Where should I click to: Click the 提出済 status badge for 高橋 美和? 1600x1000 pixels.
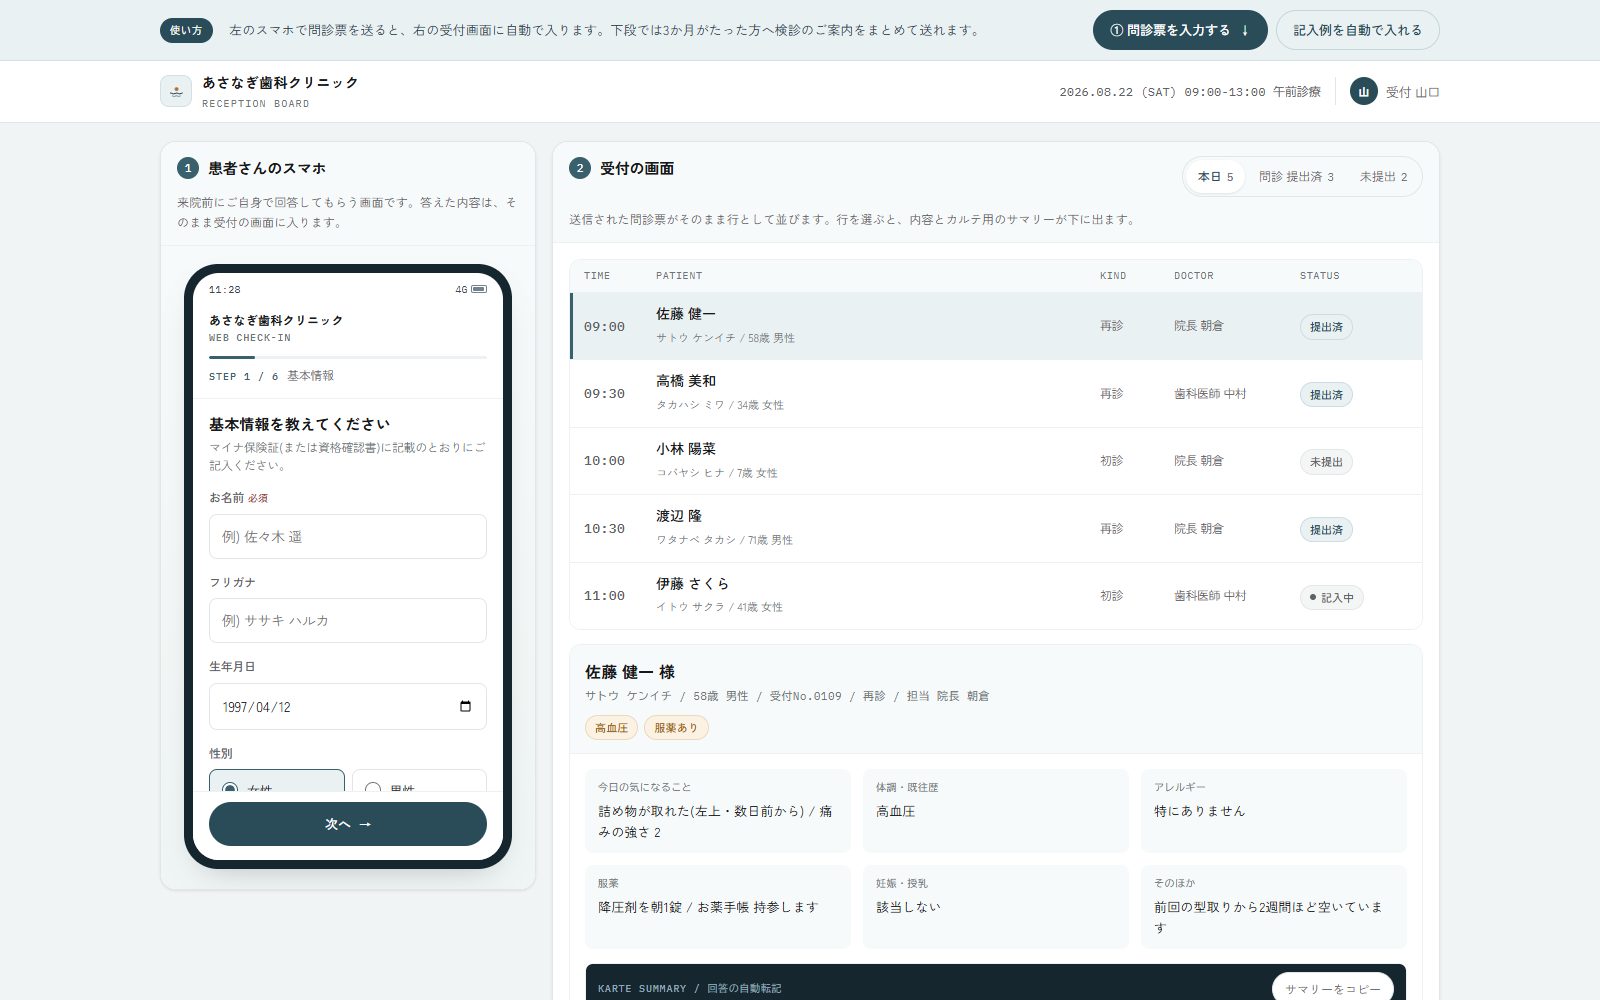[x=1326, y=395]
